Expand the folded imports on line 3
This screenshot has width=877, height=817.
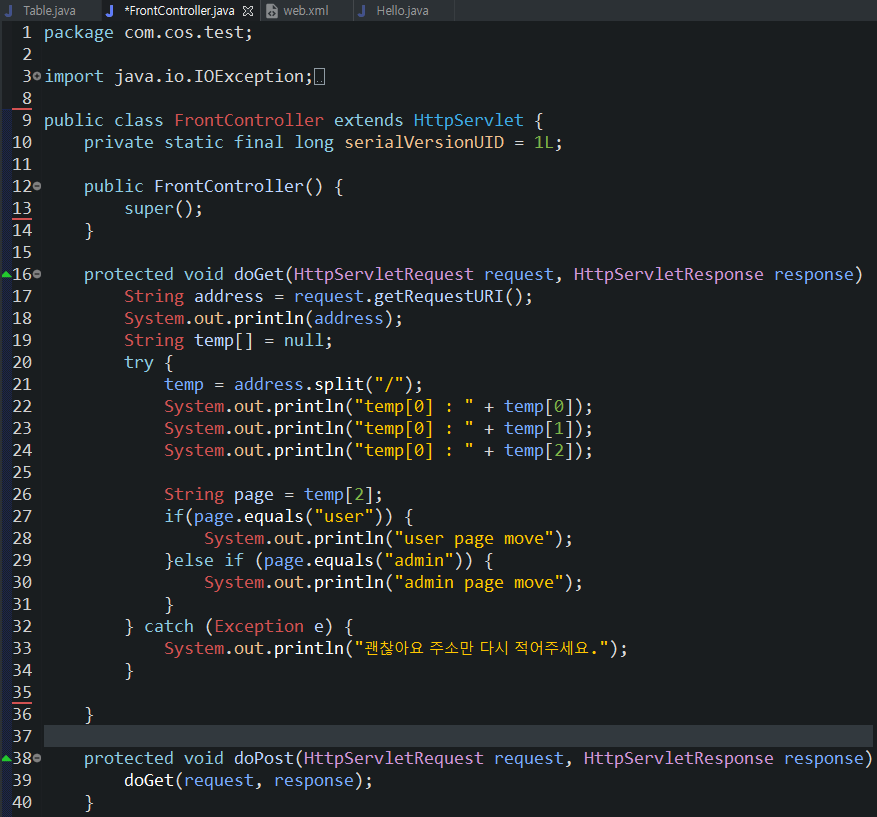coord(37,76)
